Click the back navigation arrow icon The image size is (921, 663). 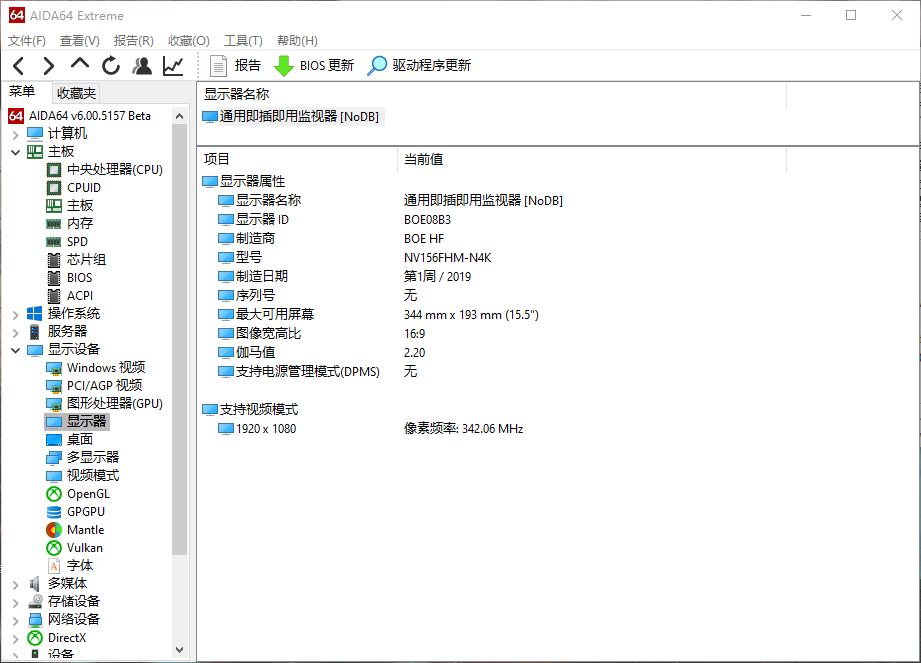(18, 66)
